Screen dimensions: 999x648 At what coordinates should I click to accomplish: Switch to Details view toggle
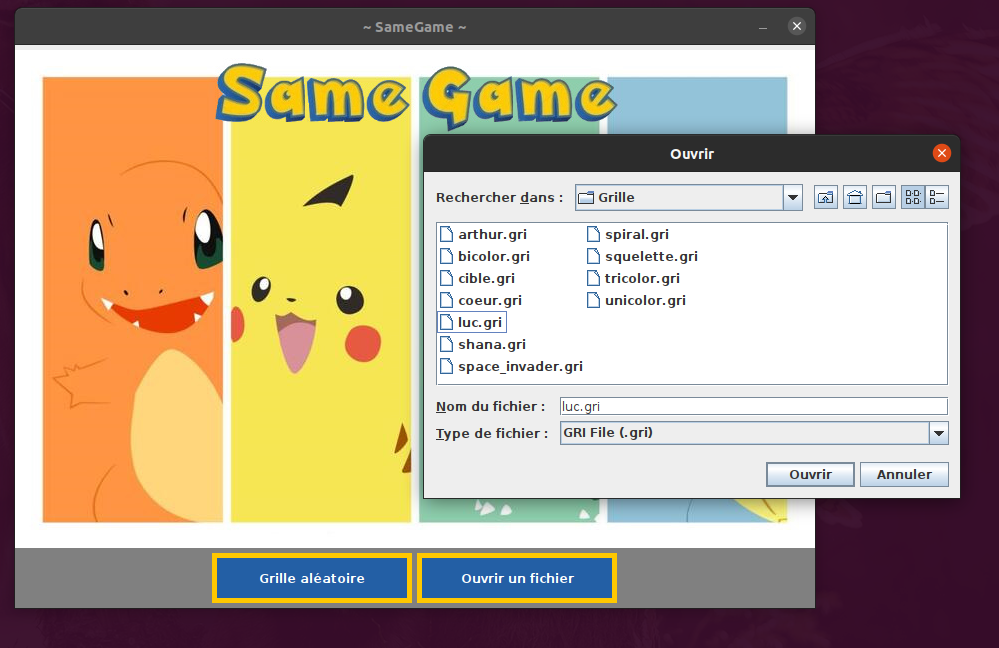pos(937,197)
